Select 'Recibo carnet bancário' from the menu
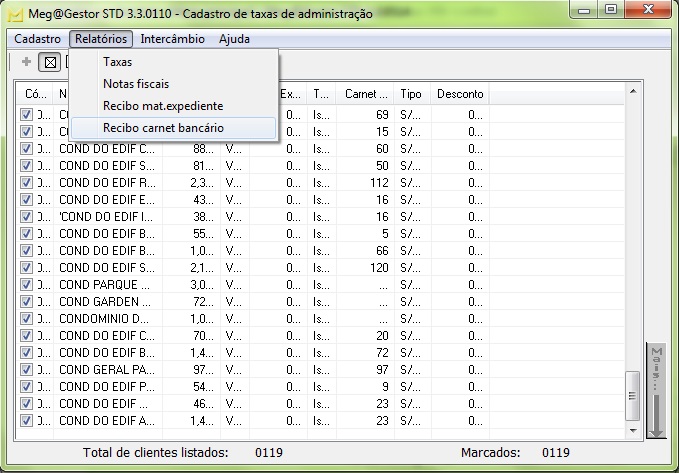The width and height of the screenshot is (679, 473). point(163,128)
